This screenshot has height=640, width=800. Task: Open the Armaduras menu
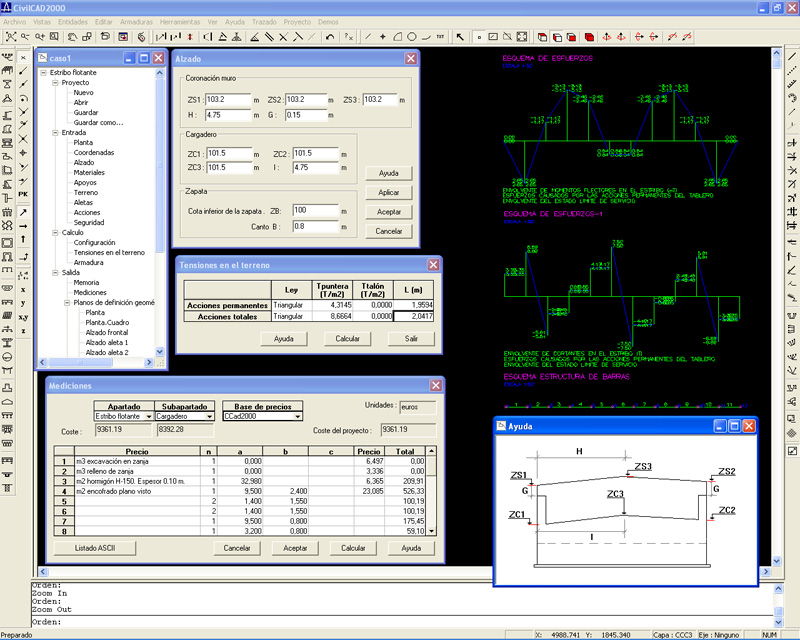tap(136, 21)
